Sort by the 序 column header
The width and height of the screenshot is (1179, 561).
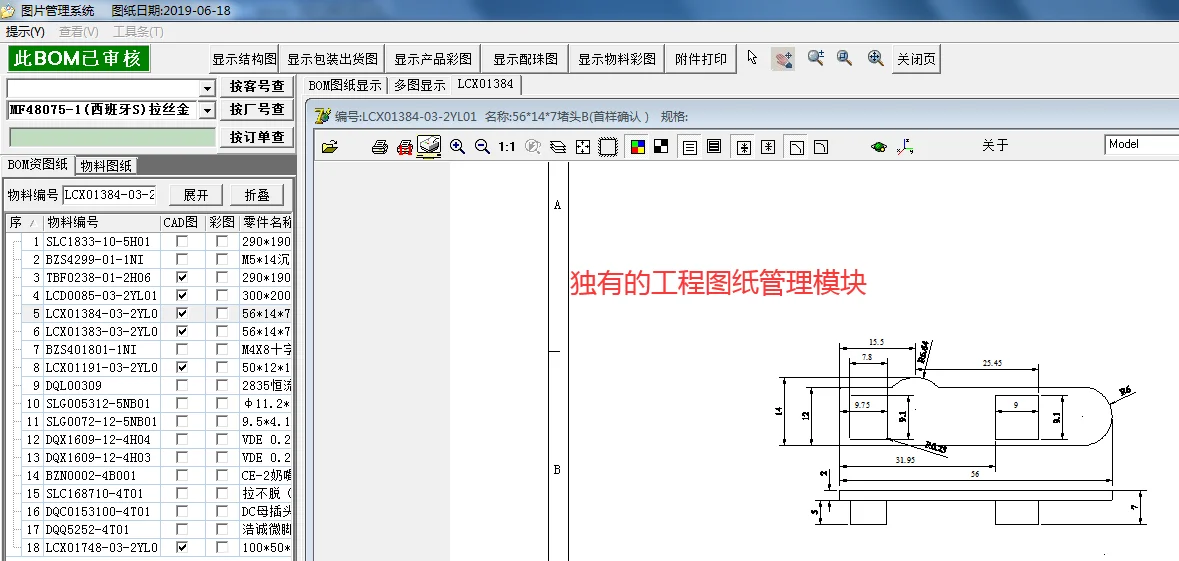click(23, 223)
